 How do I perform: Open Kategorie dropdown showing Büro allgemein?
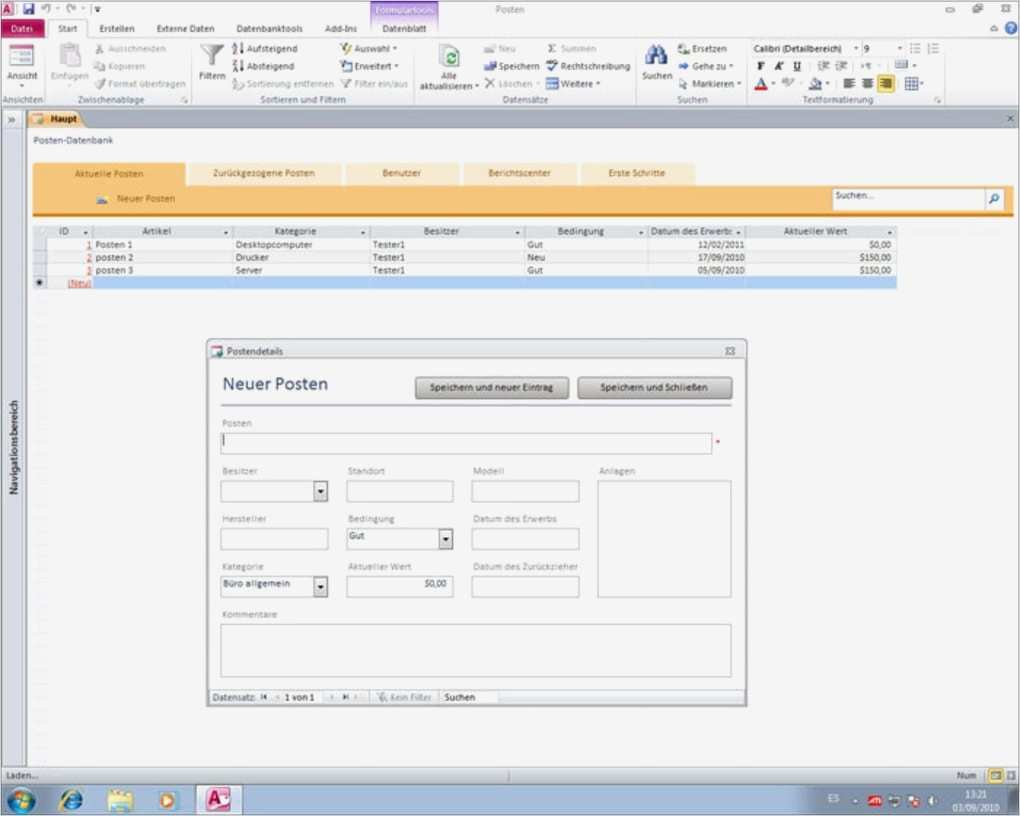tap(320, 587)
